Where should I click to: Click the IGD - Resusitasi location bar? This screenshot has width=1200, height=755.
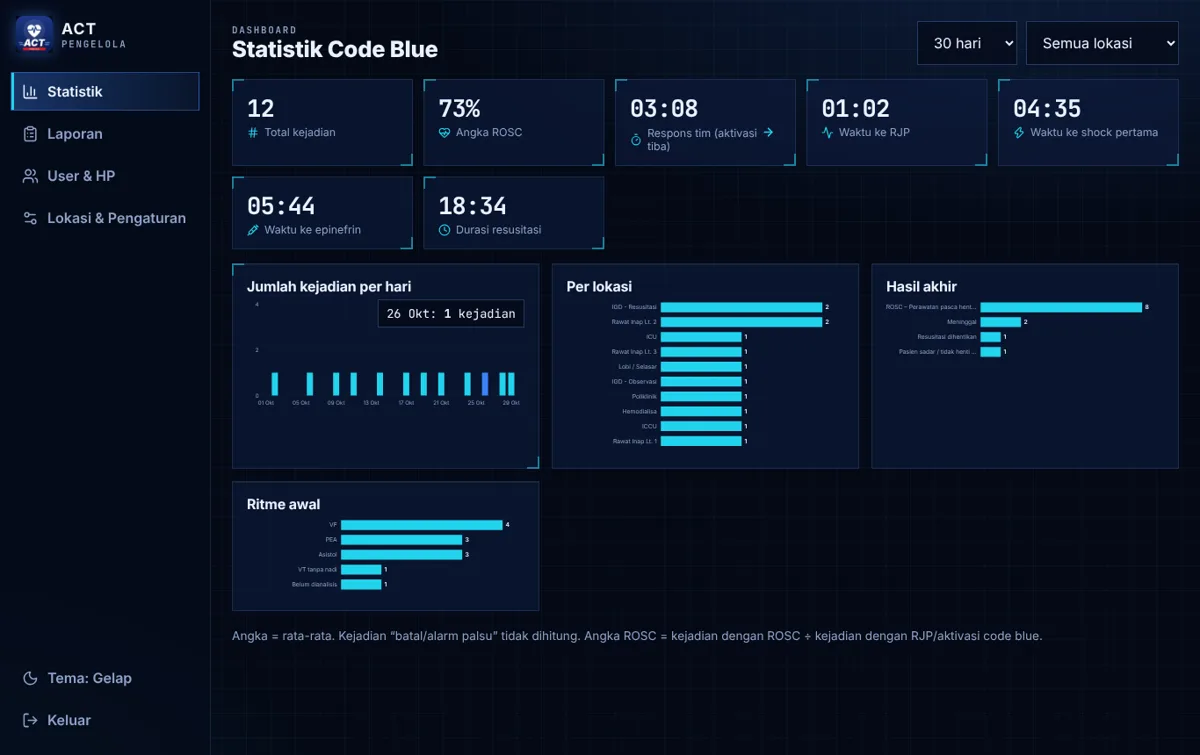[x=741, y=307]
